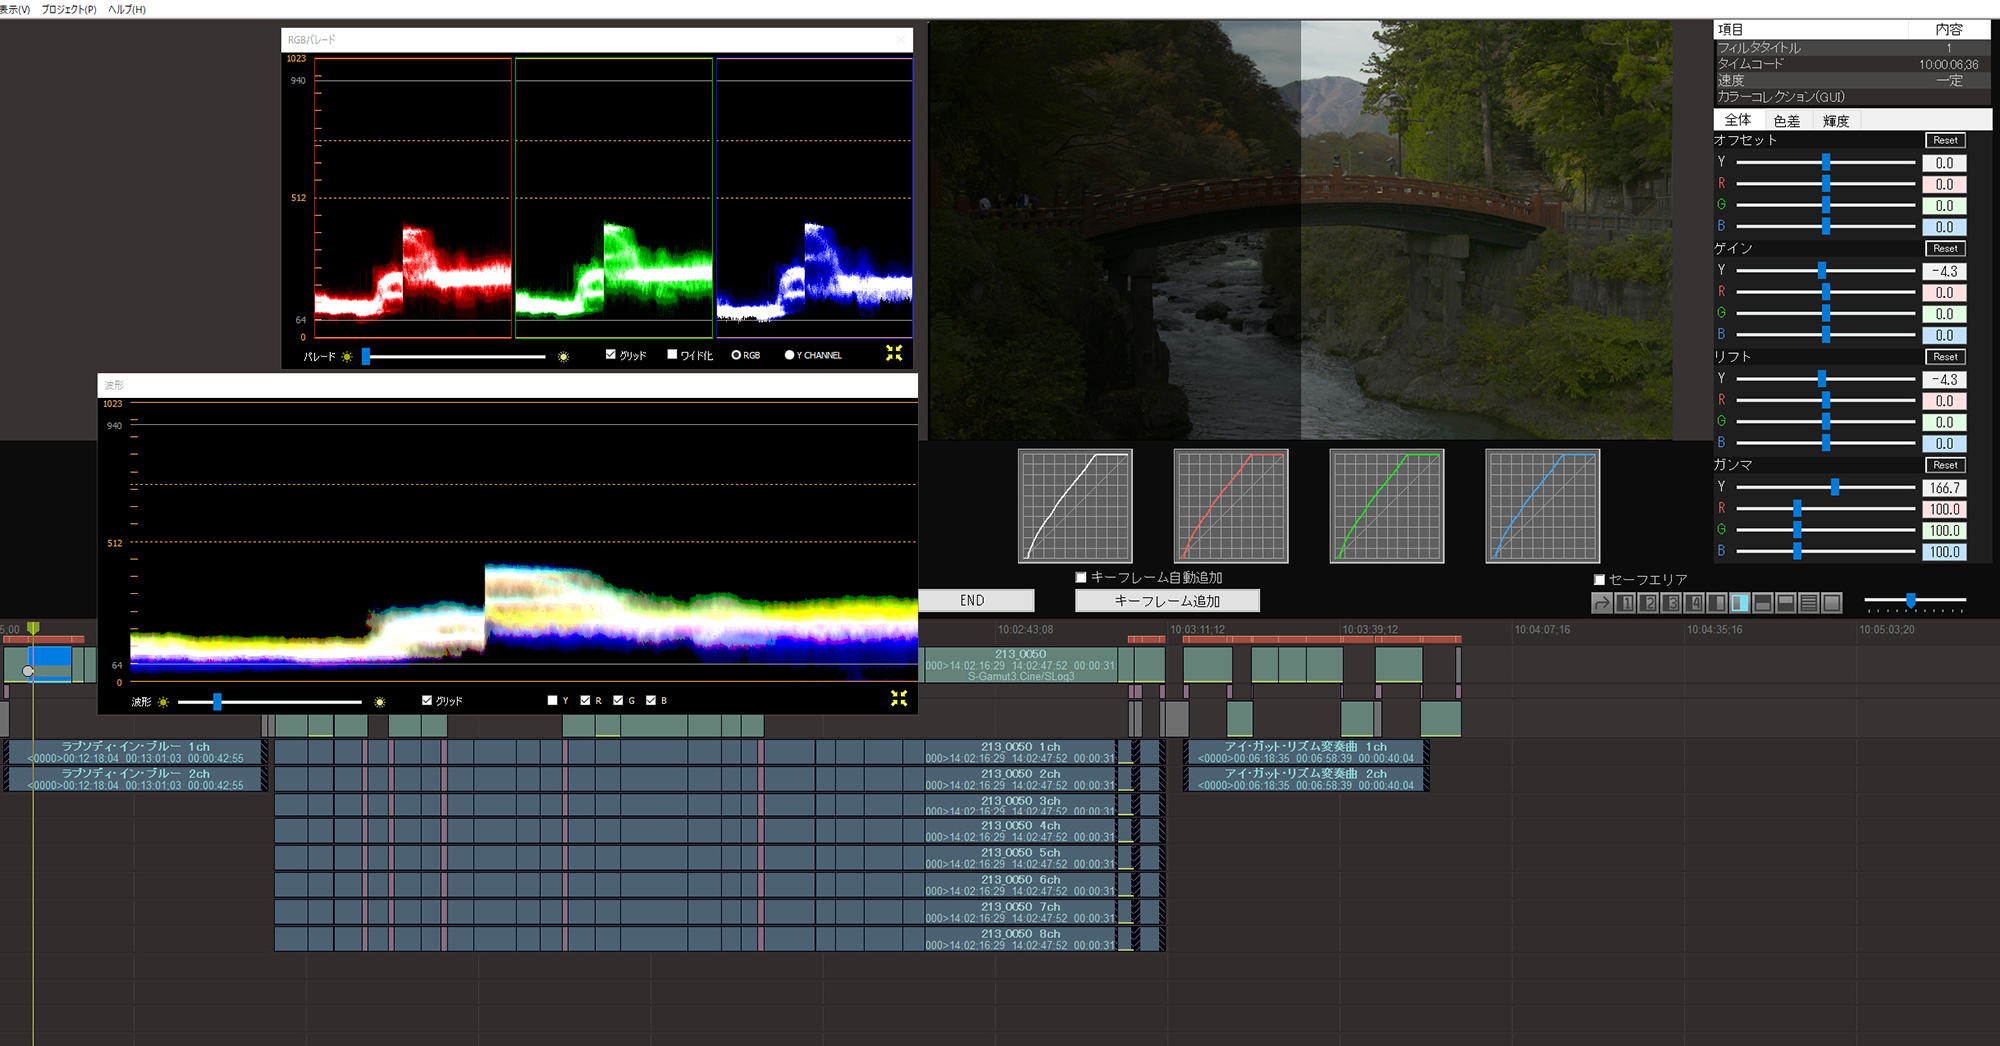The width and height of the screenshot is (2000, 1046).
Task: Select the Y CHANNEL radio button
Action: pyautogui.click(x=789, y=355)
